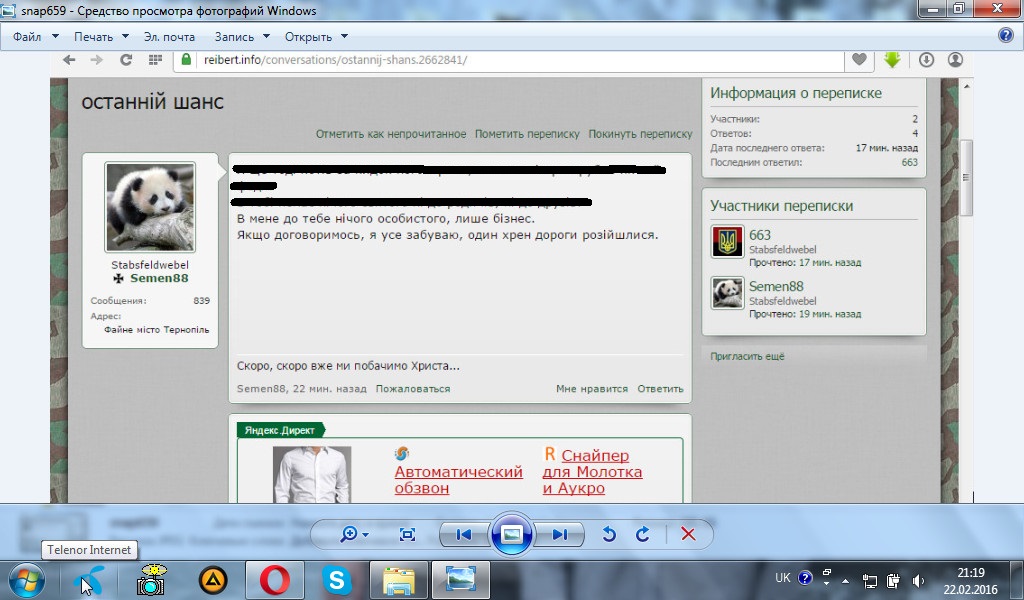Open Semen88 in the participants list
Image resolution: width=1024 pixels, height=600 pixels.
click(x=776, y=286)
